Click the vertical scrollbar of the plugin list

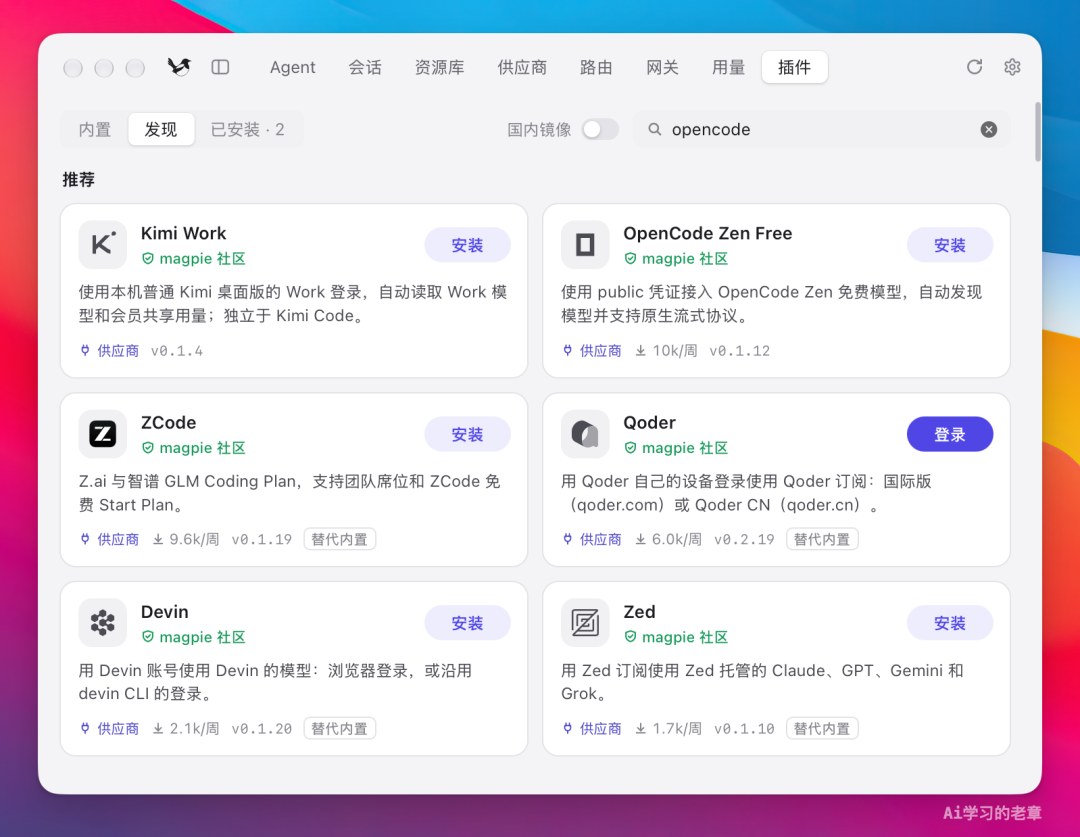point(1038,132)
